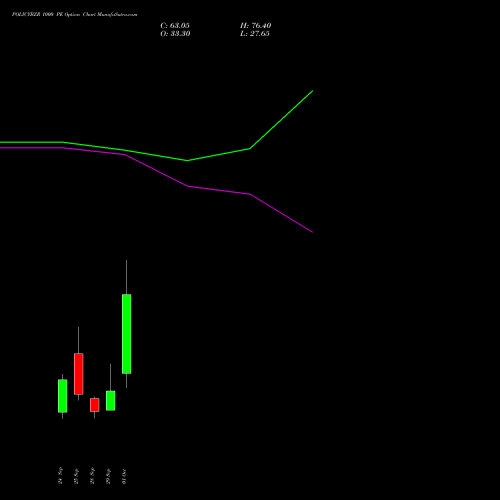This screenshot has width=500, height=500.
Task: Click the open value 'O: 33.30'
Action: tap(175, 34)
